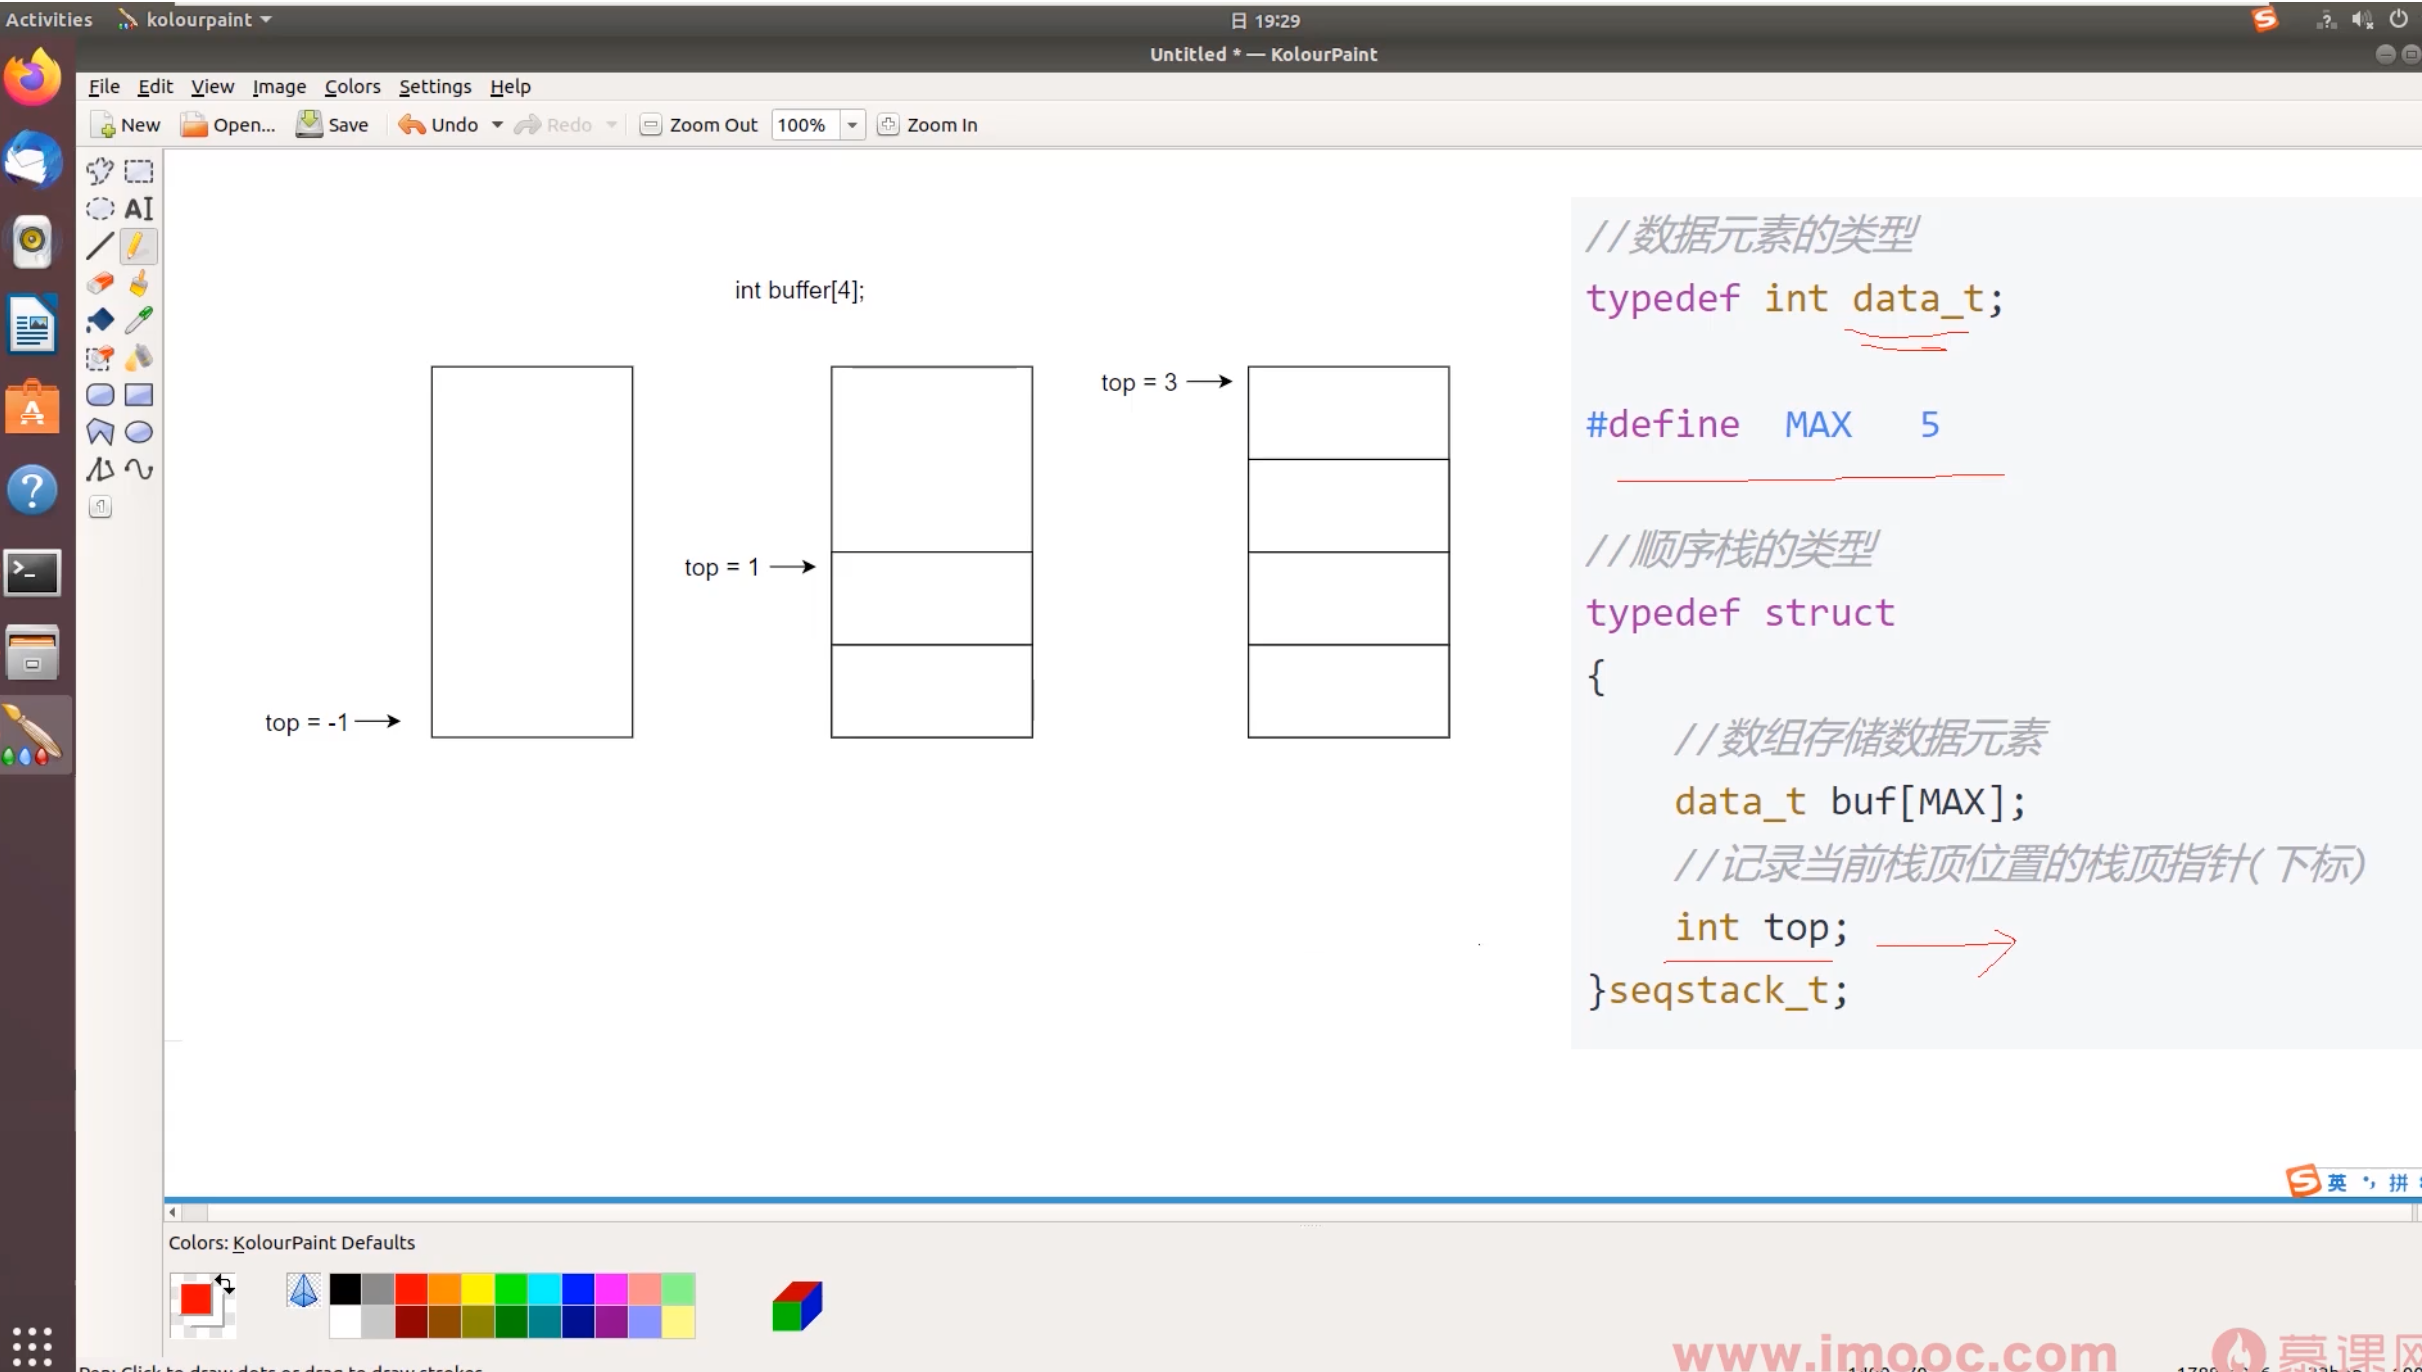The width and height of the screenshot is (2422, 1372).
Task: Swap foreground and background colors
Action: click(x=224, y=1283)
